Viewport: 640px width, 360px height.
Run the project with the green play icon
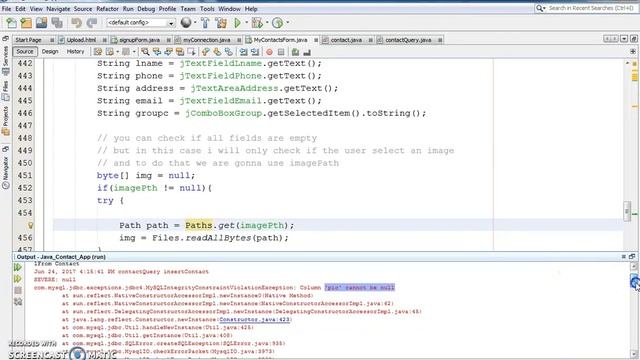(x=237, y=23)
